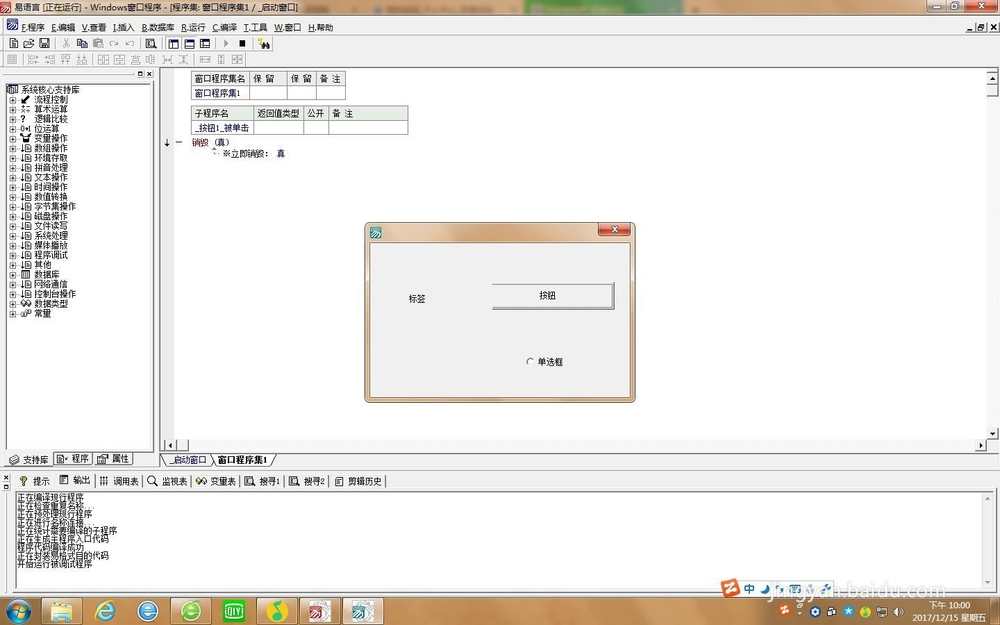
Task: Open Internet Explorer from the taskbar
Action: tap(148, 609)
